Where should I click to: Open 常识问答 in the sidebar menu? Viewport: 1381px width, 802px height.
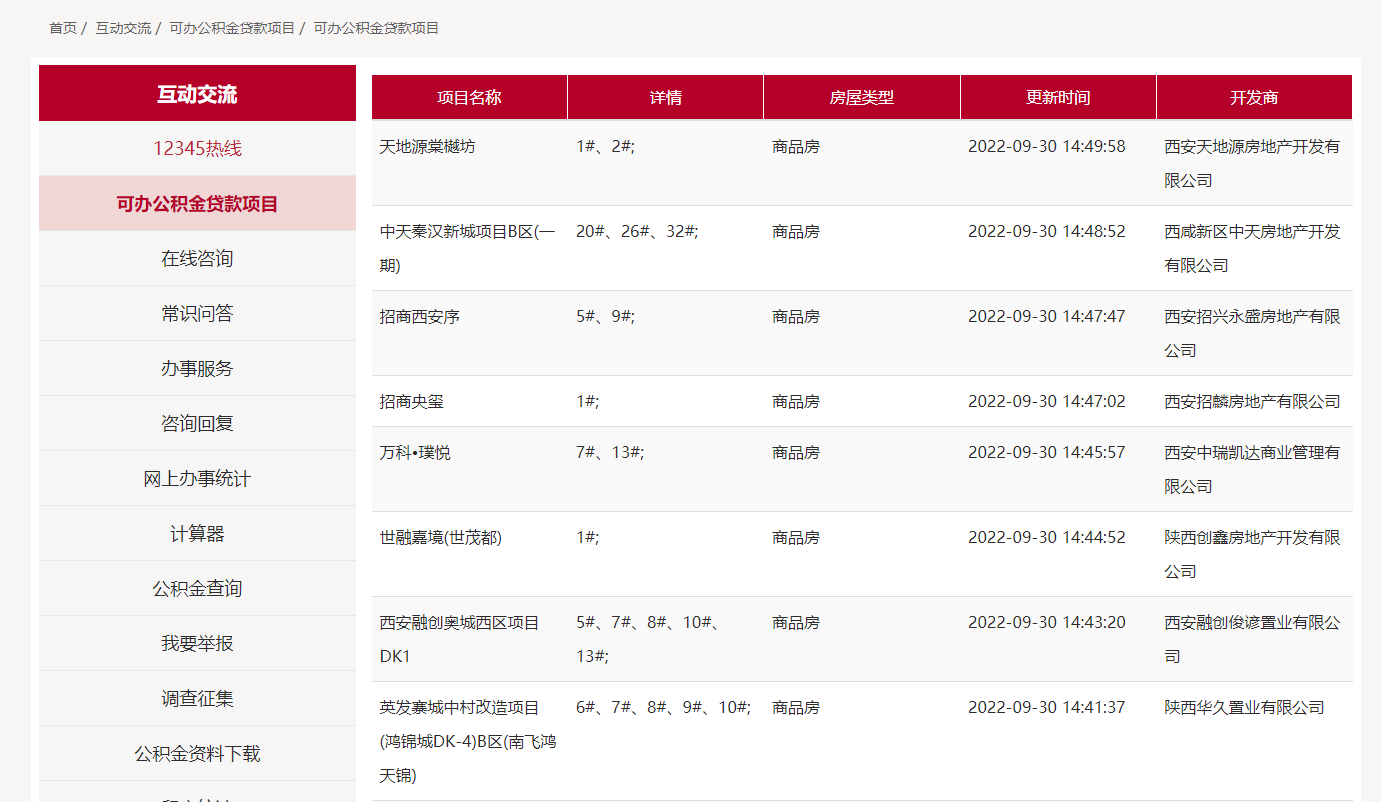197,314
